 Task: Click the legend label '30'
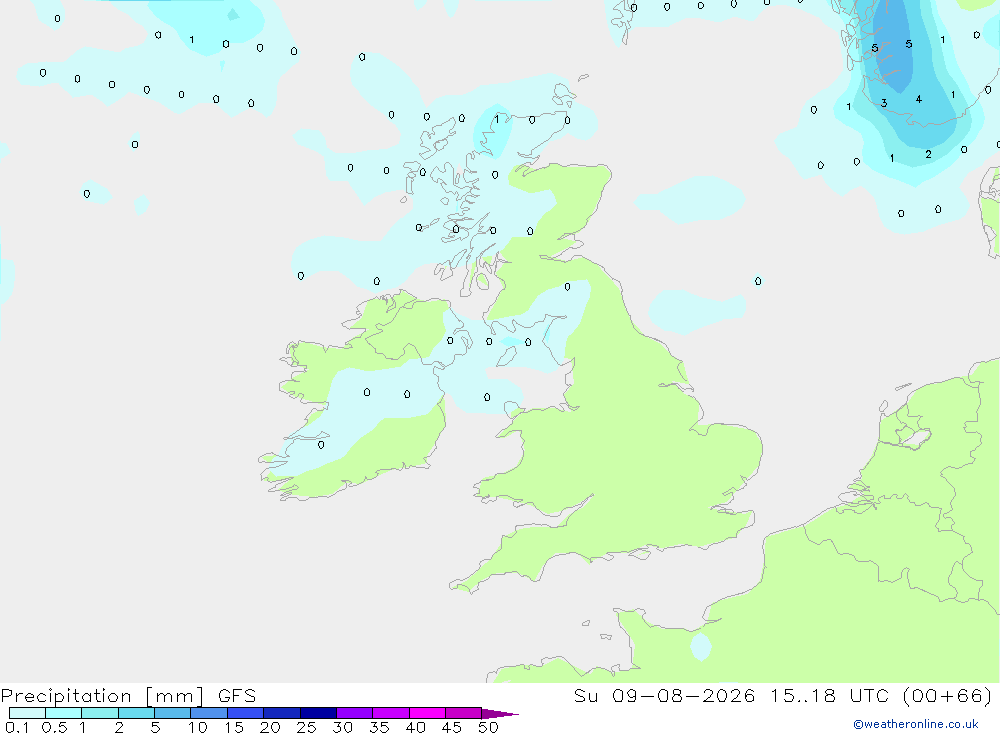coord(342,727)
